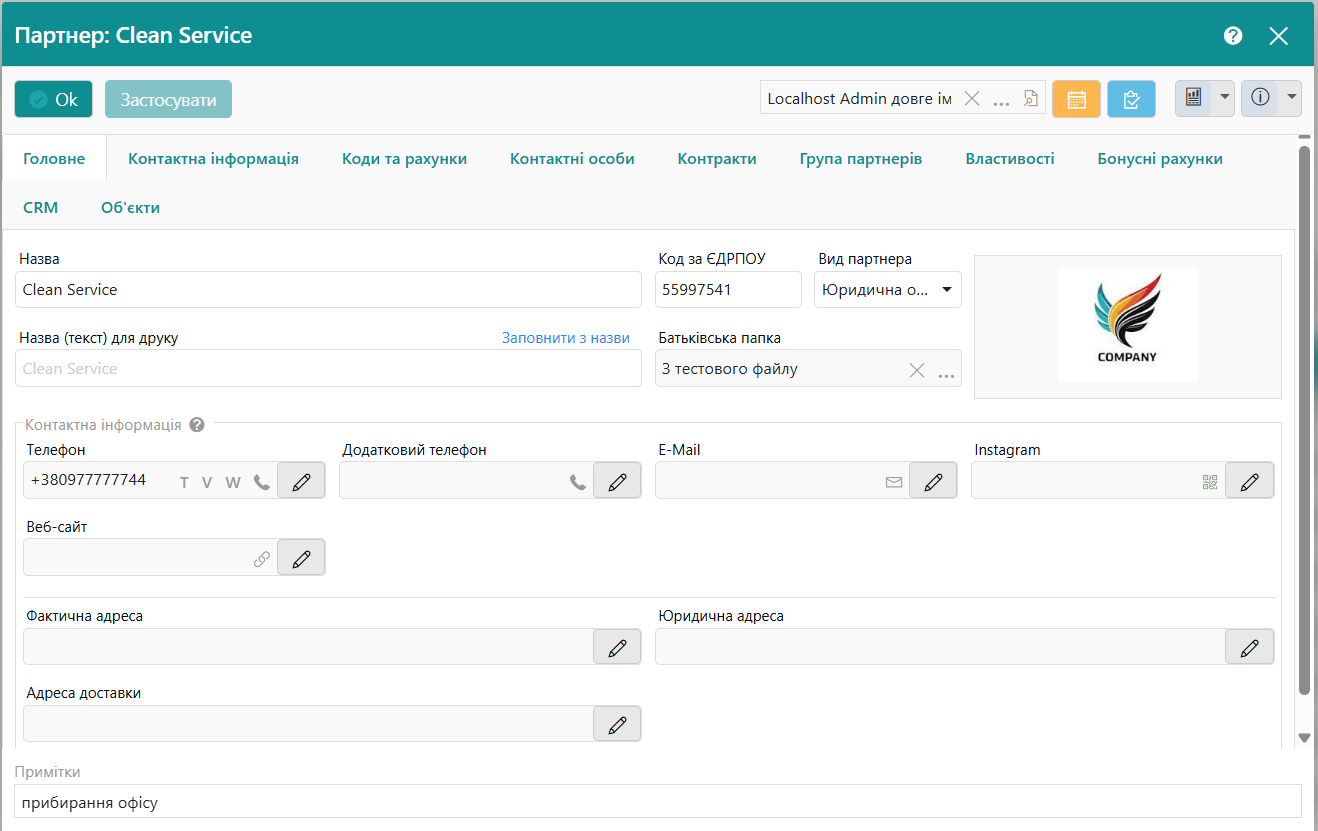Close the Партнер dialog window

(x=1278, y=36)
